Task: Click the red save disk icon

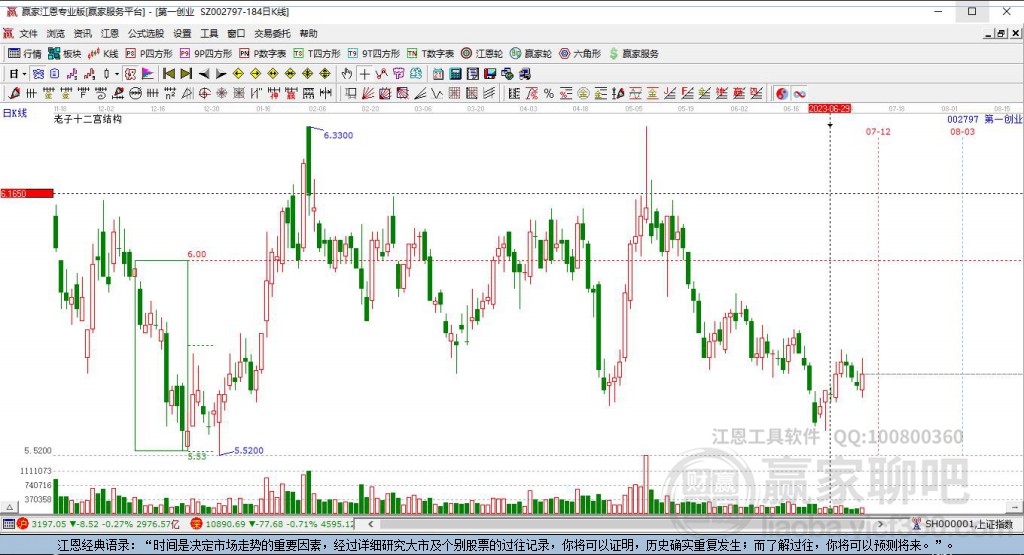Action: click(x=490, y=74)
